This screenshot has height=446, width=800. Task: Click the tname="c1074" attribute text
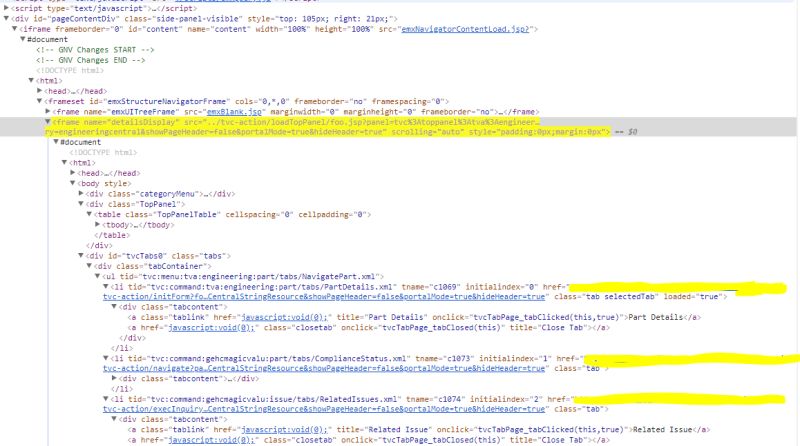[x=436, y=399]
